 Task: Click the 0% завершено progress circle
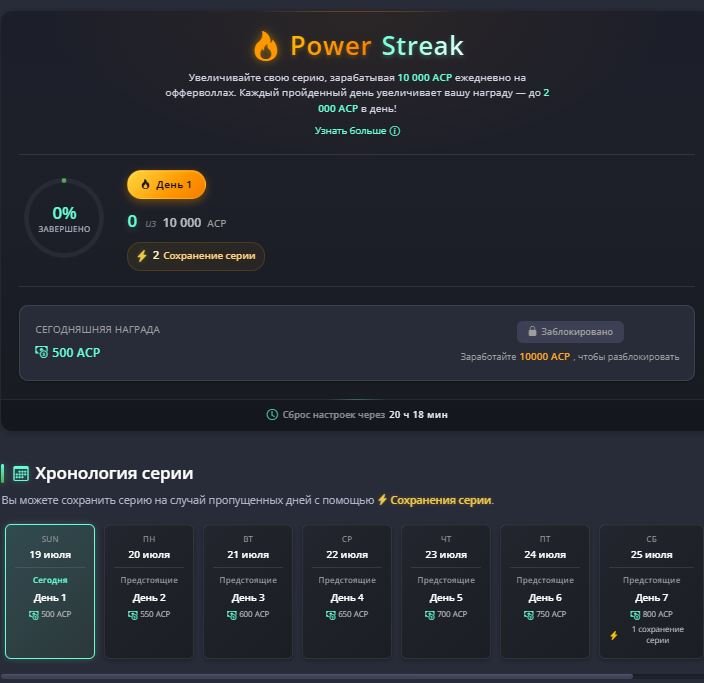click(64, 218)
